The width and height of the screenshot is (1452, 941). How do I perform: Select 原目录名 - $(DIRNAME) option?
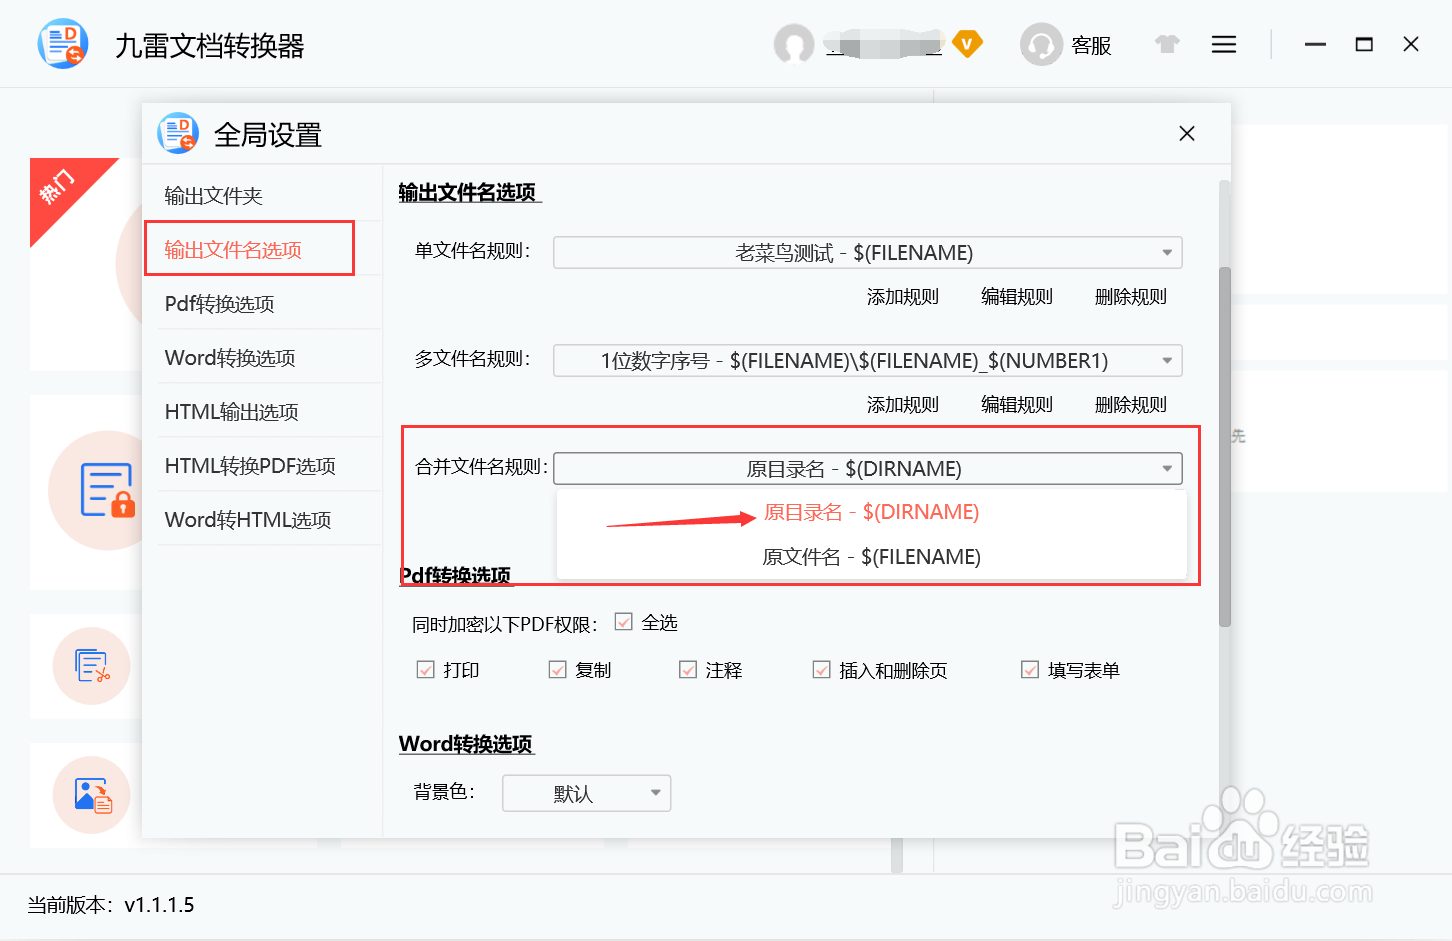pos(871,512)
